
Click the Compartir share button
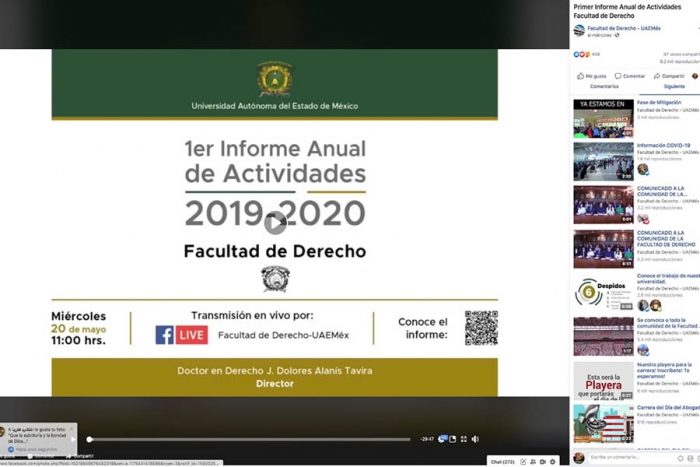pyautogui.click(x=669, y=76)
